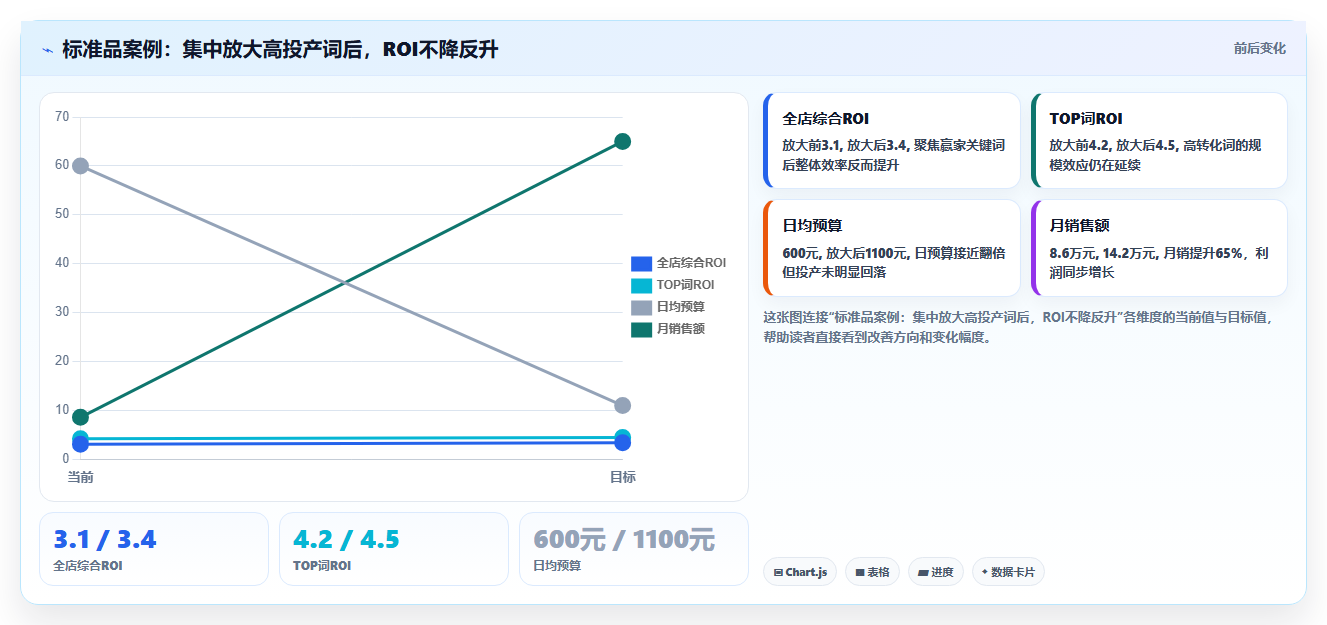The width and height of the screenshot is (1327, 625).
Task: Click the 进度 tag icon
Action: point(923,573)
